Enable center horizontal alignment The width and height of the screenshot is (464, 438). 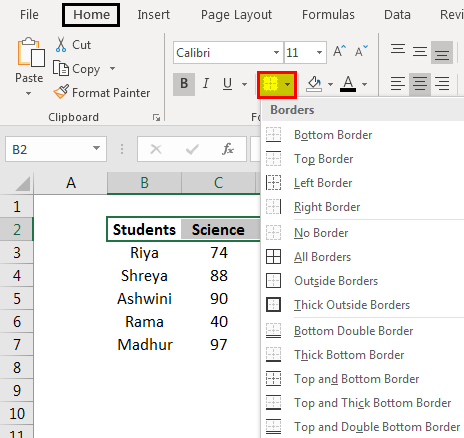coord(420,84)
